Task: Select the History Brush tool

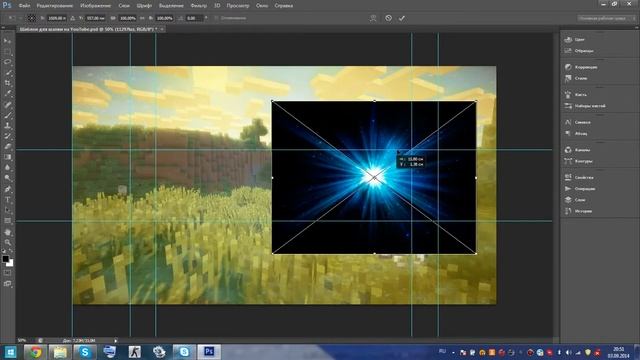Action: pos(8,136)
